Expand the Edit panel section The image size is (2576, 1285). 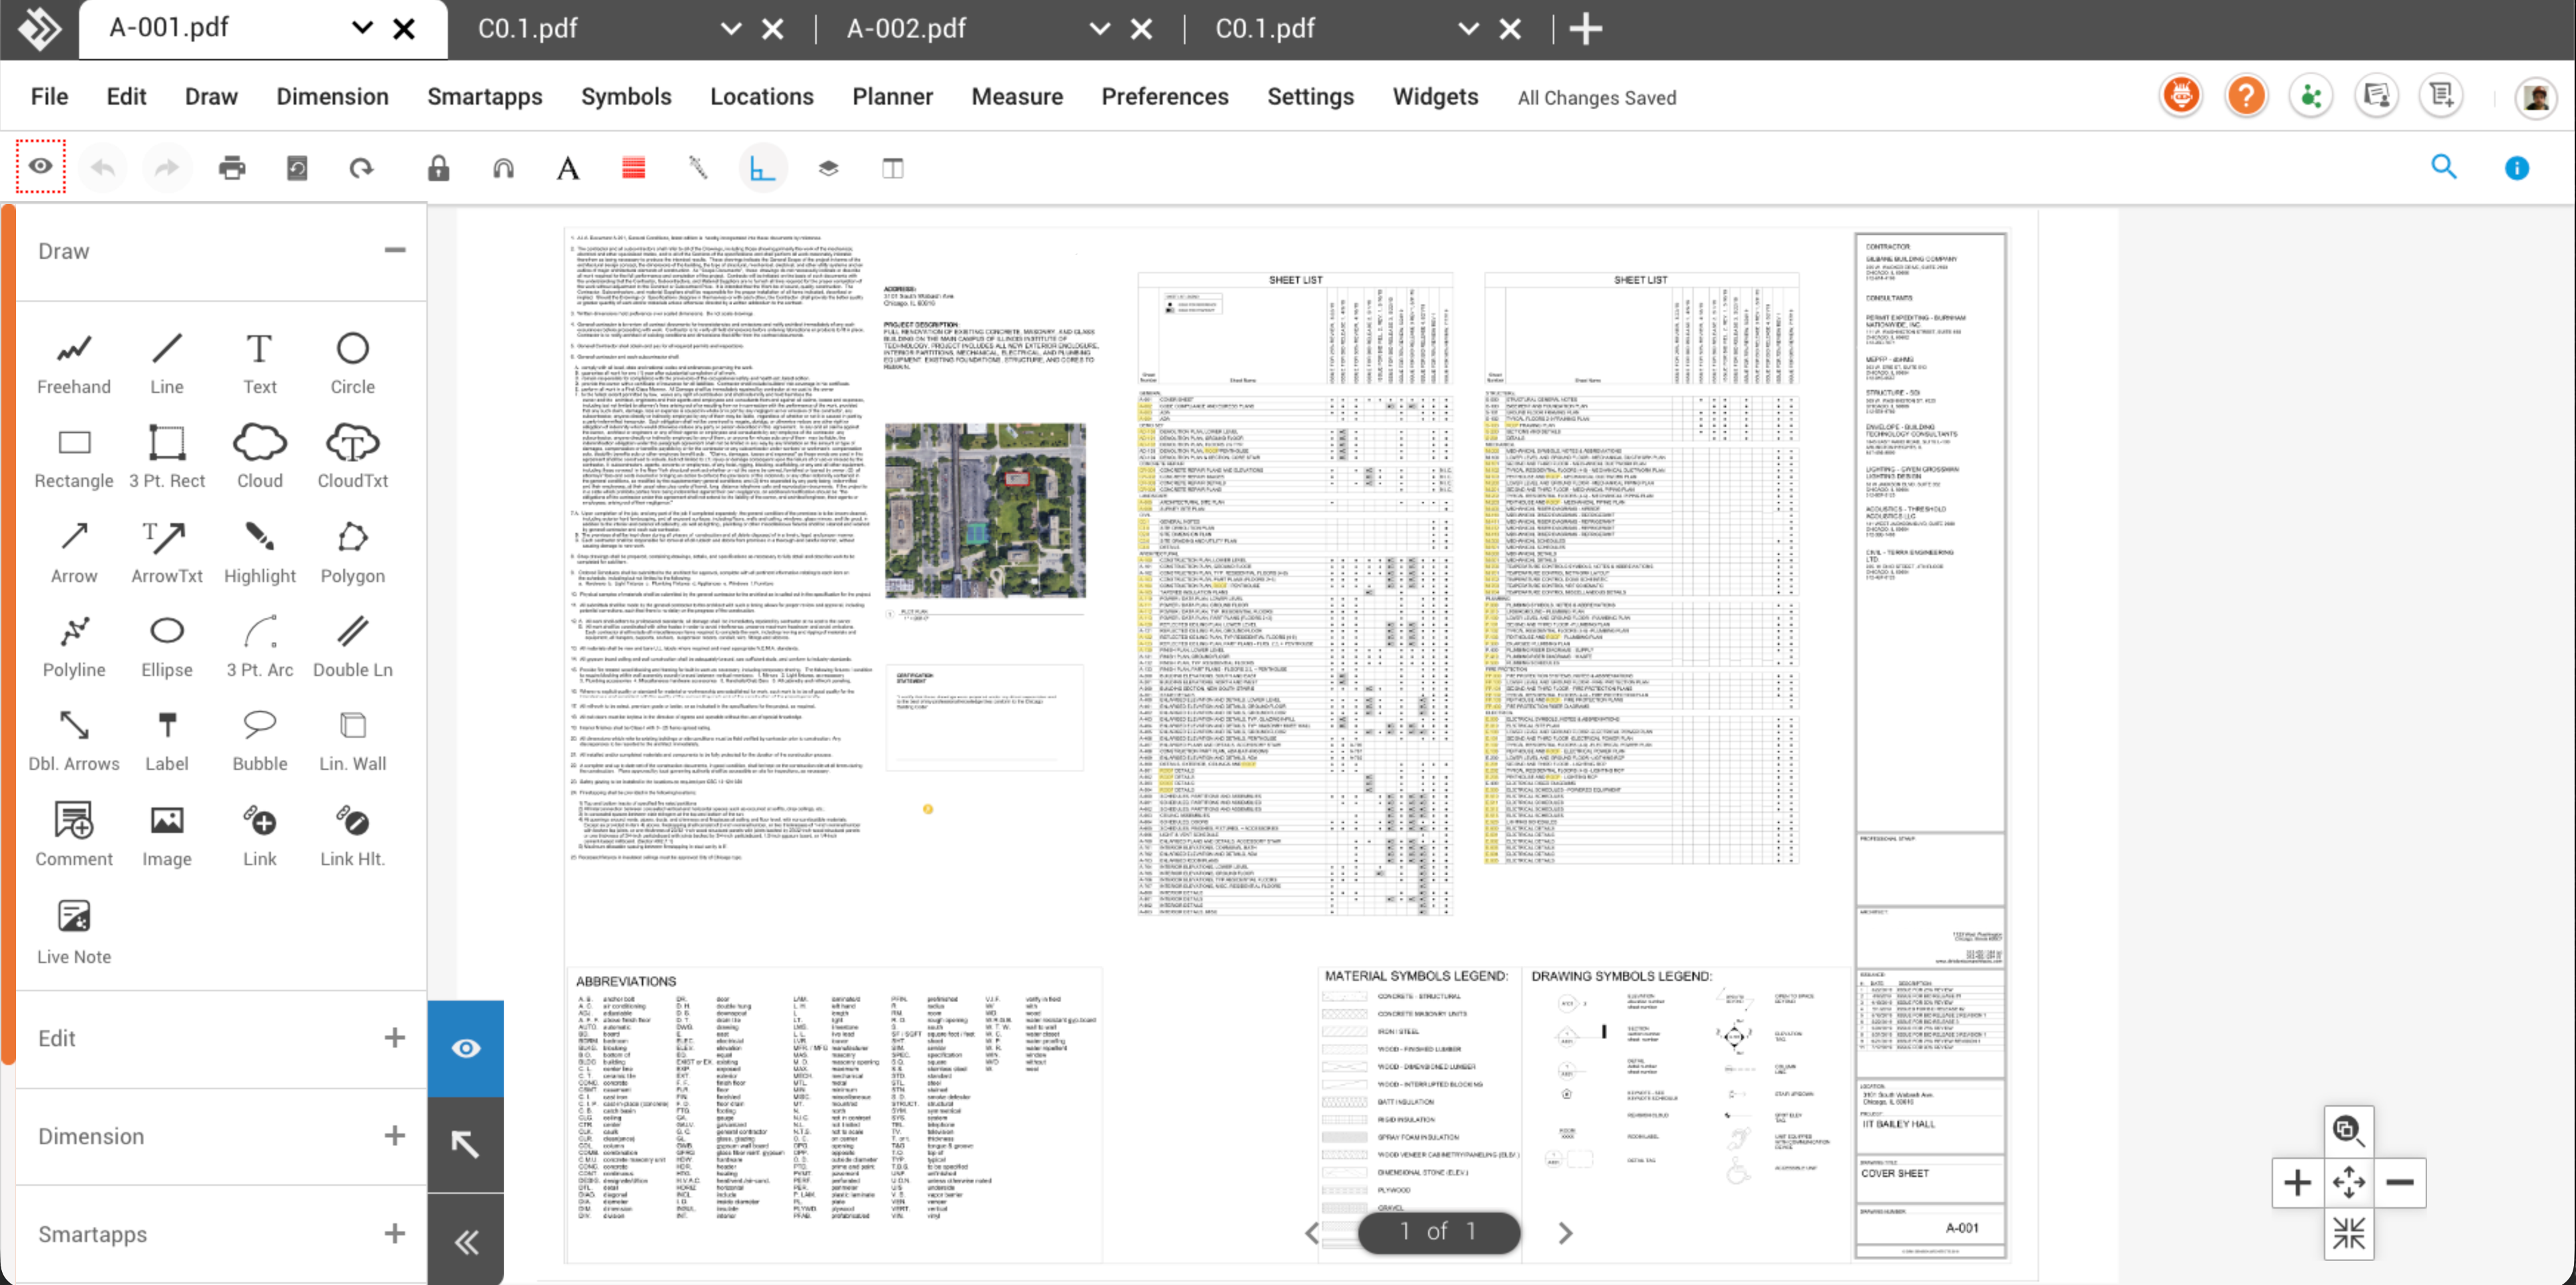394,1038
